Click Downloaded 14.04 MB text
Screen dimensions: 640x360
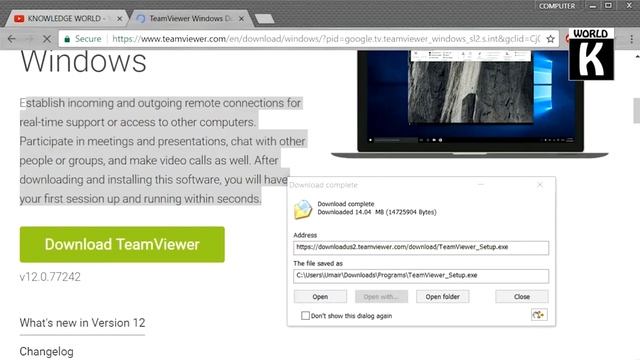(x=377, y=212)
